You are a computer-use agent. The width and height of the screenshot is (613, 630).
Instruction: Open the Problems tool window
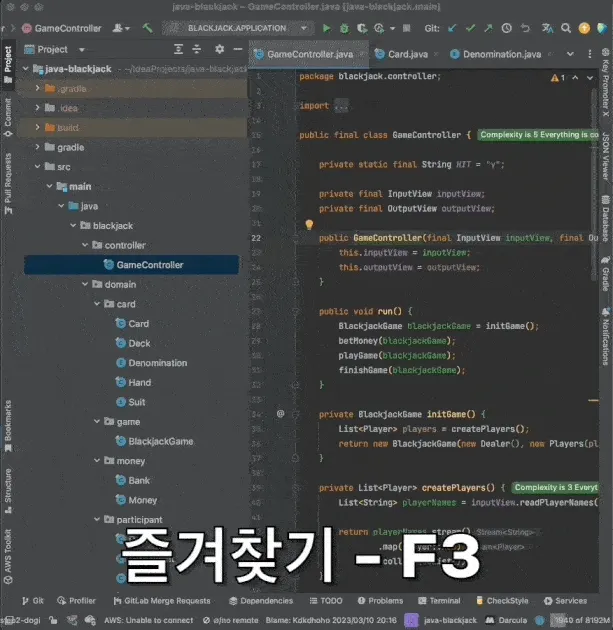pos(380,601)
